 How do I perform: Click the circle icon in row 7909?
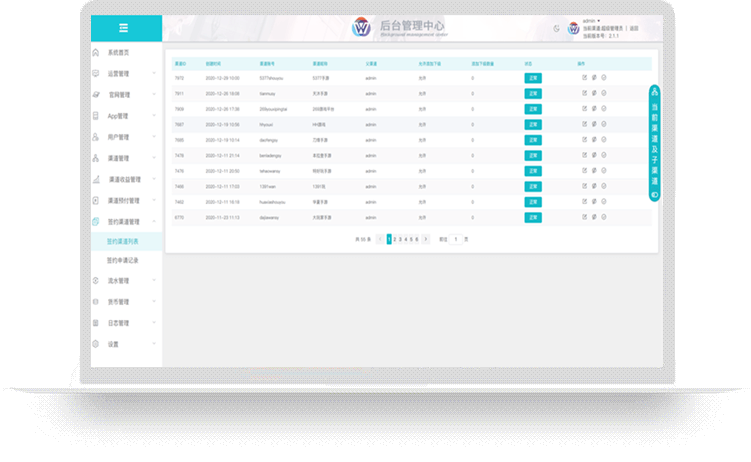point(604,108)
